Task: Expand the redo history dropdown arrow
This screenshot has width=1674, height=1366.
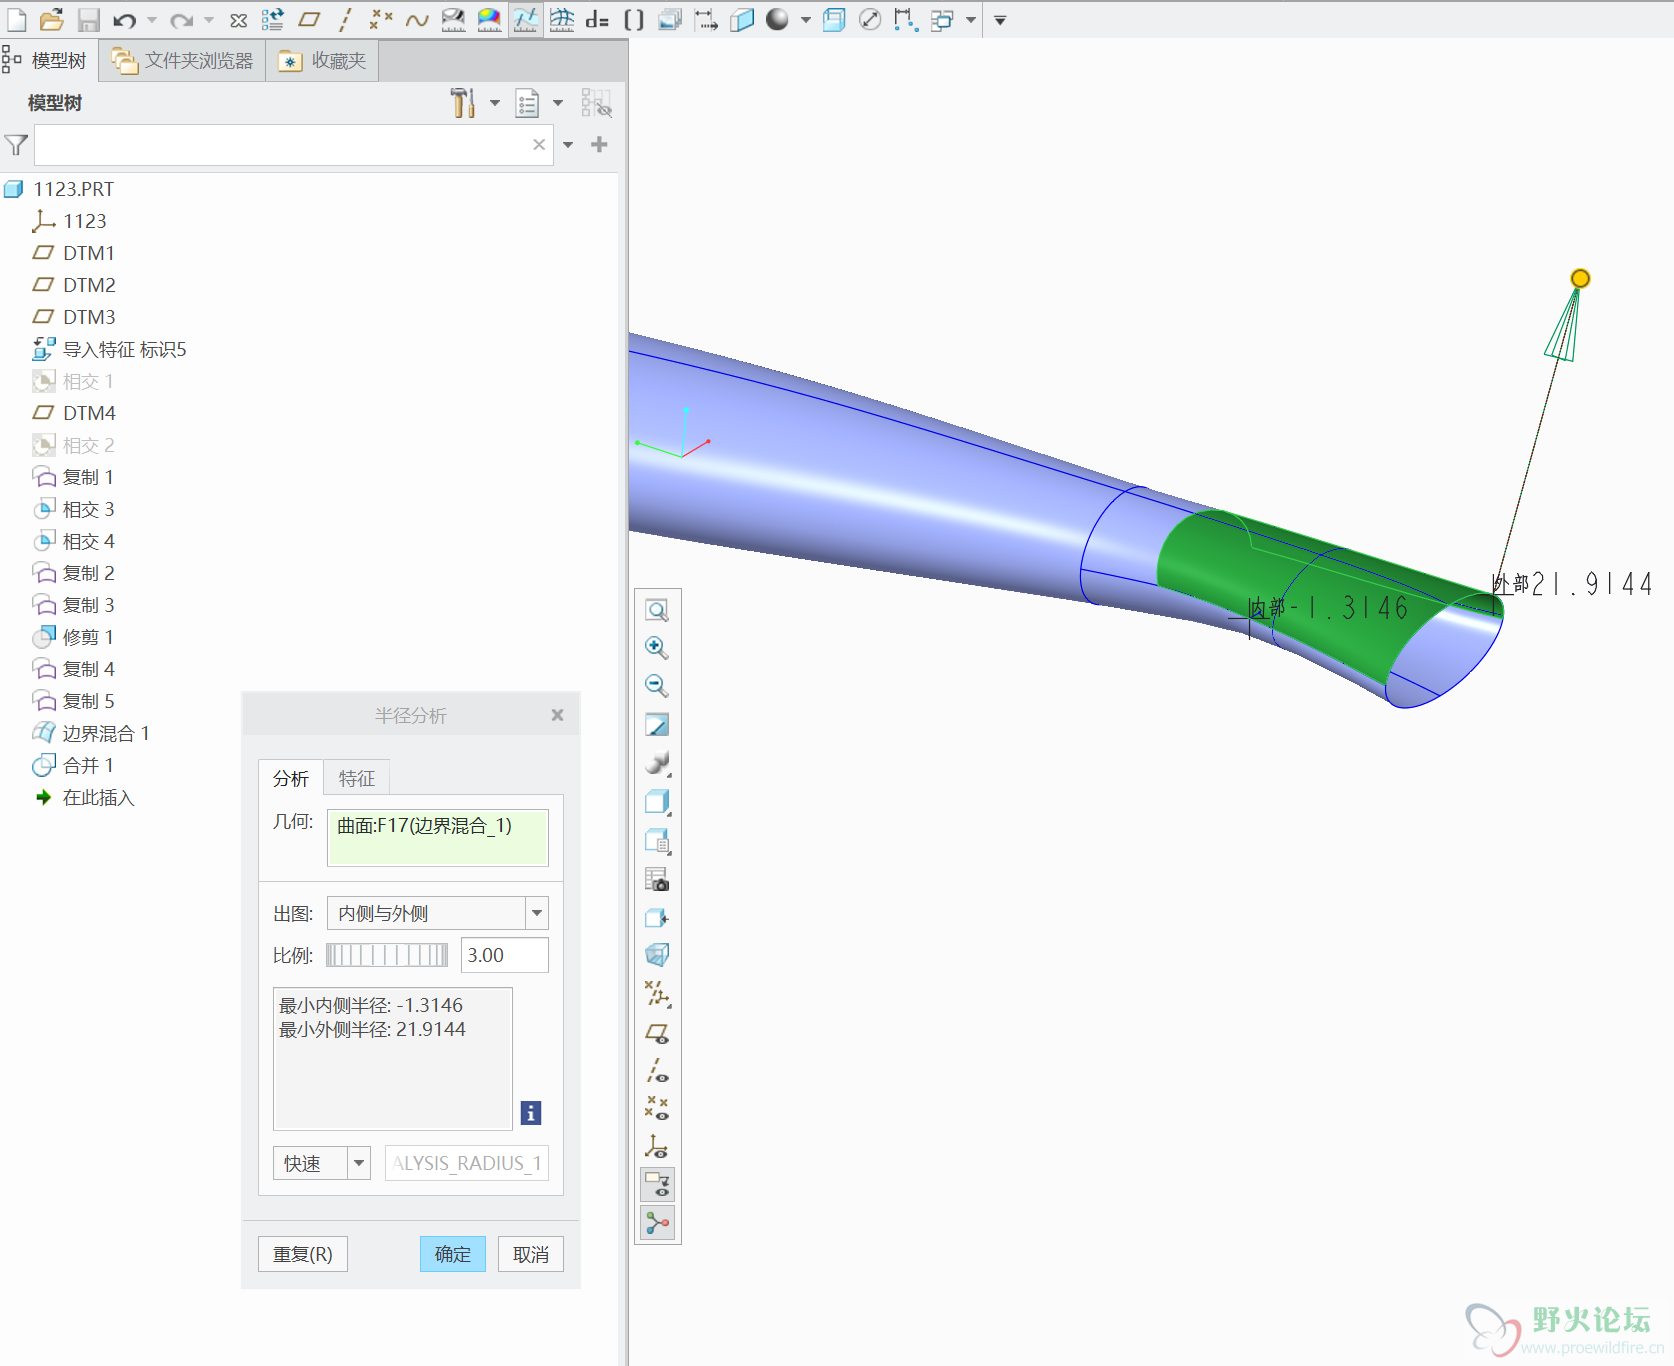Action: 209,20
